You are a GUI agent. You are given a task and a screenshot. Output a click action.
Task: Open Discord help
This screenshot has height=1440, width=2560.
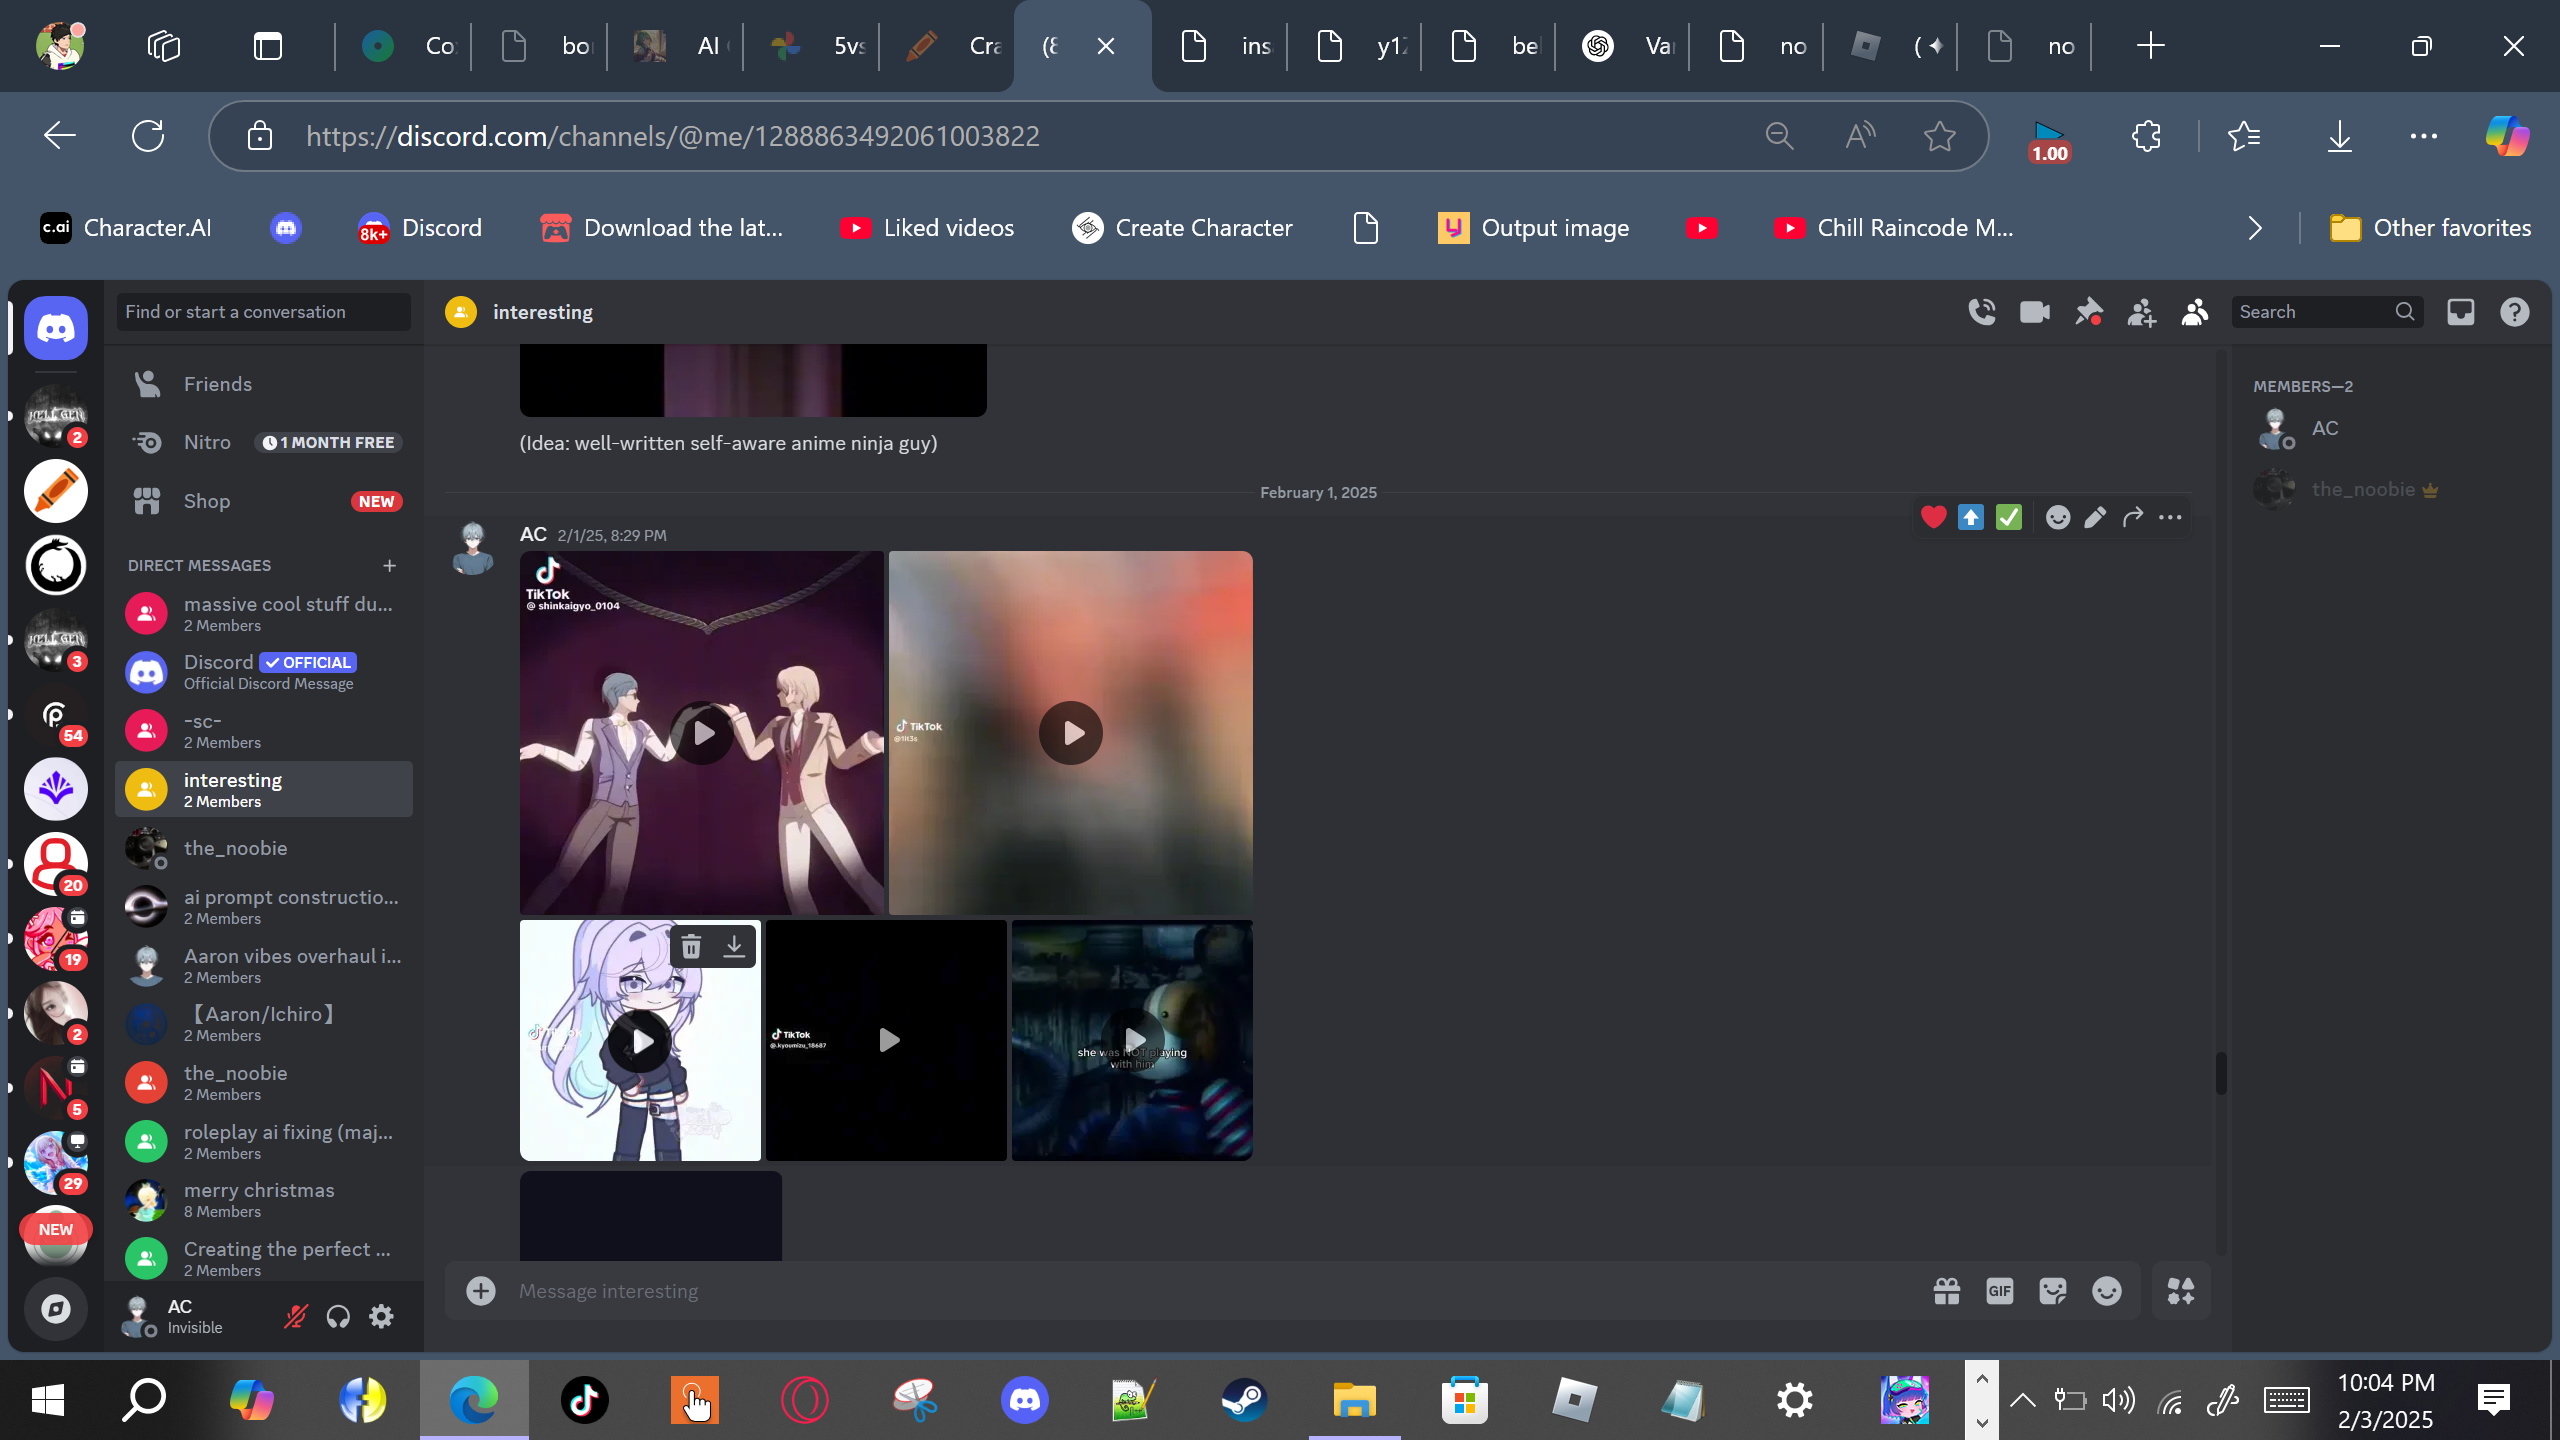(2515, 312)
